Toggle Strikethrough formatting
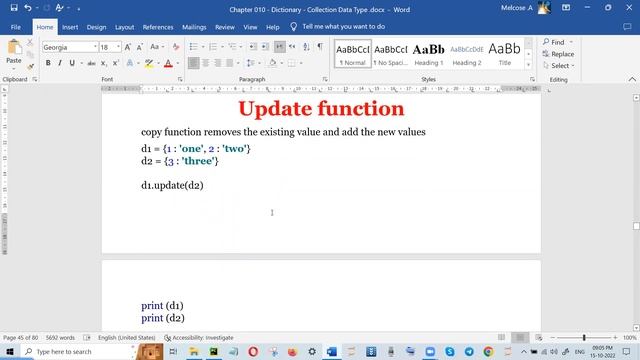 click(x=91, y=63)
